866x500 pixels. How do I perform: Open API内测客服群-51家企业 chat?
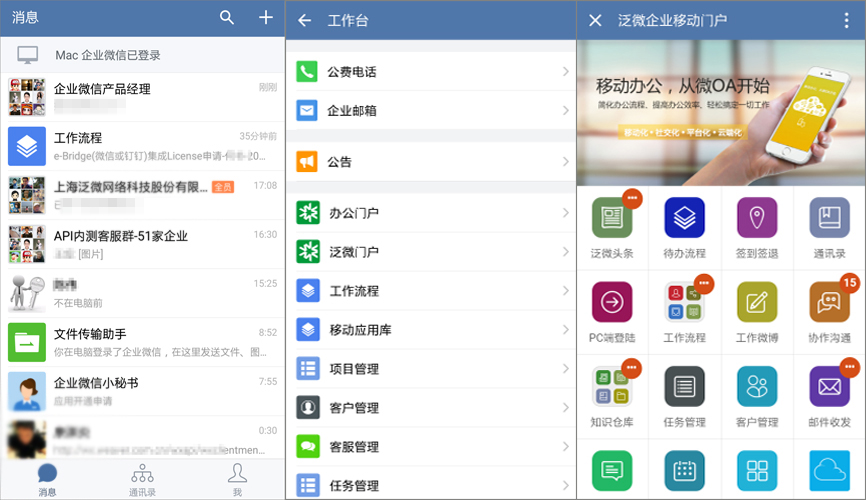coord(142,244)
